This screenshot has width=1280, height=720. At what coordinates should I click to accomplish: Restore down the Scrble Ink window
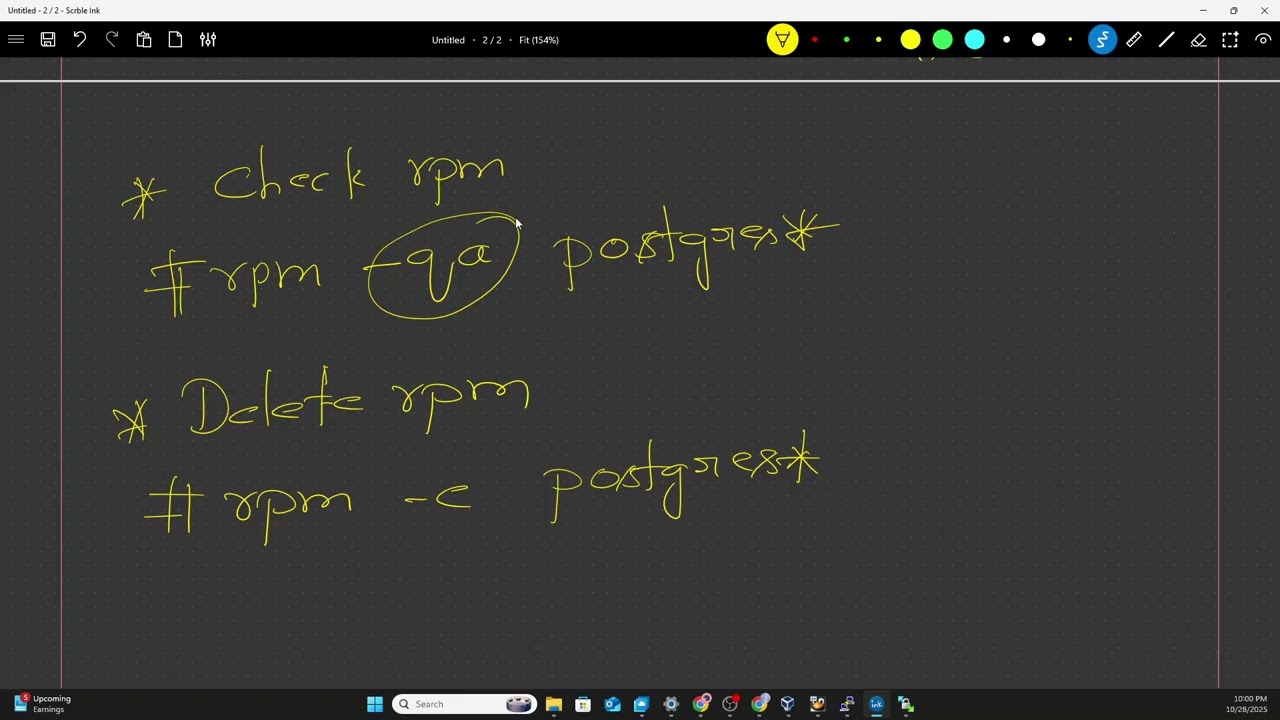[x=1233, y=10]
